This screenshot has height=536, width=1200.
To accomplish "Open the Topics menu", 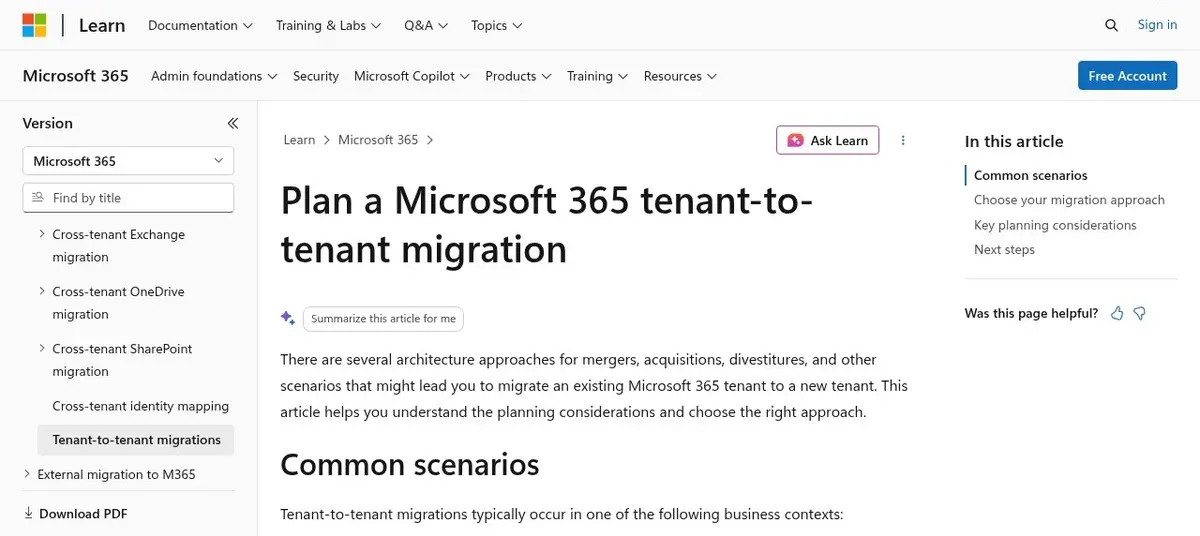I will pyautogui.click(x=496, y=25).
